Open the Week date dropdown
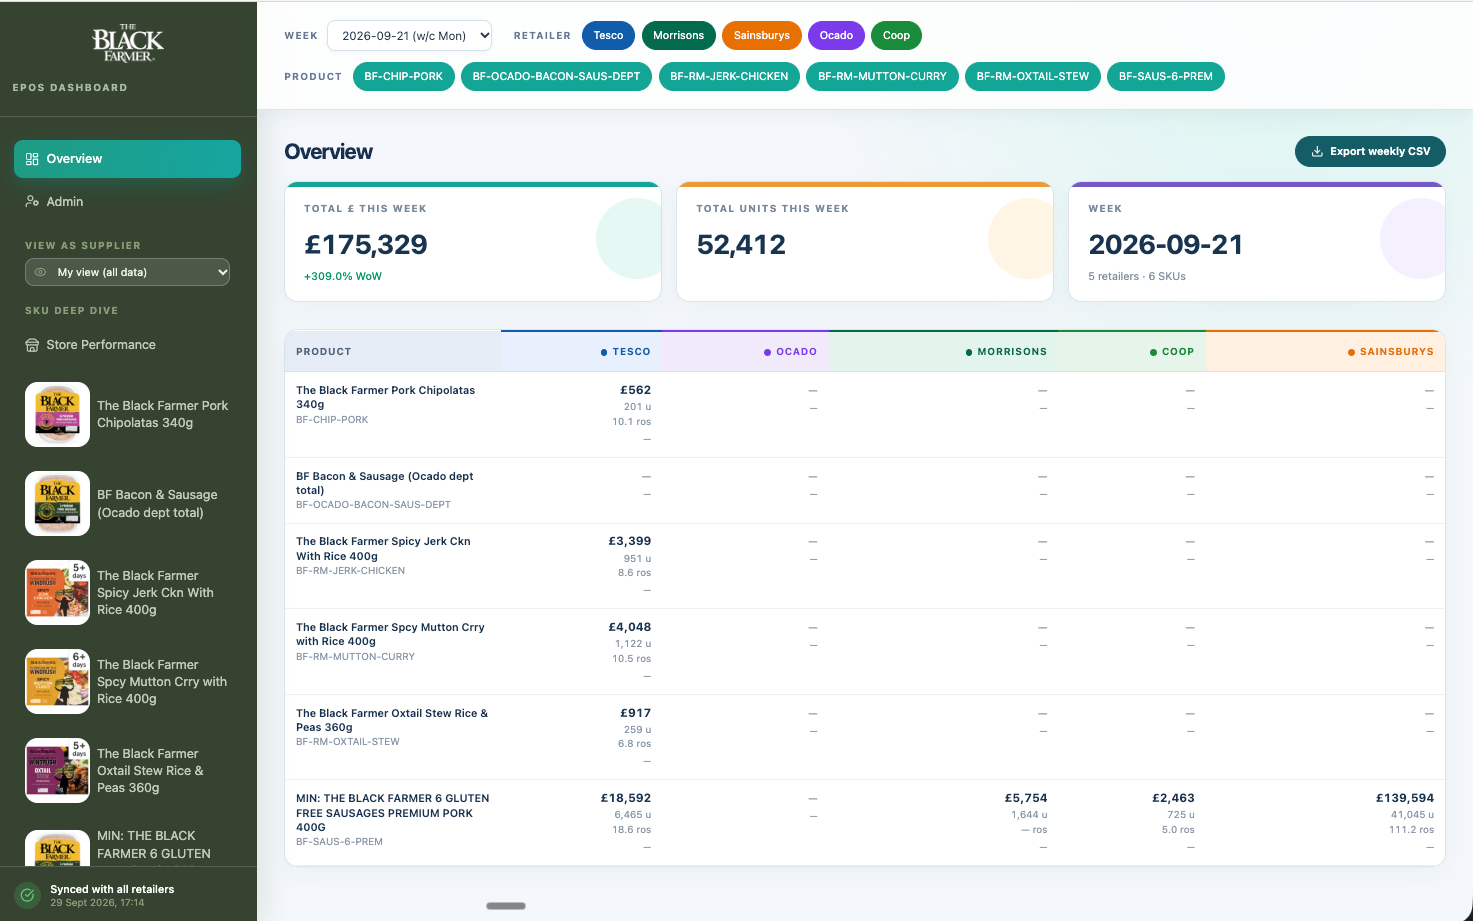 tap(410, 35)
